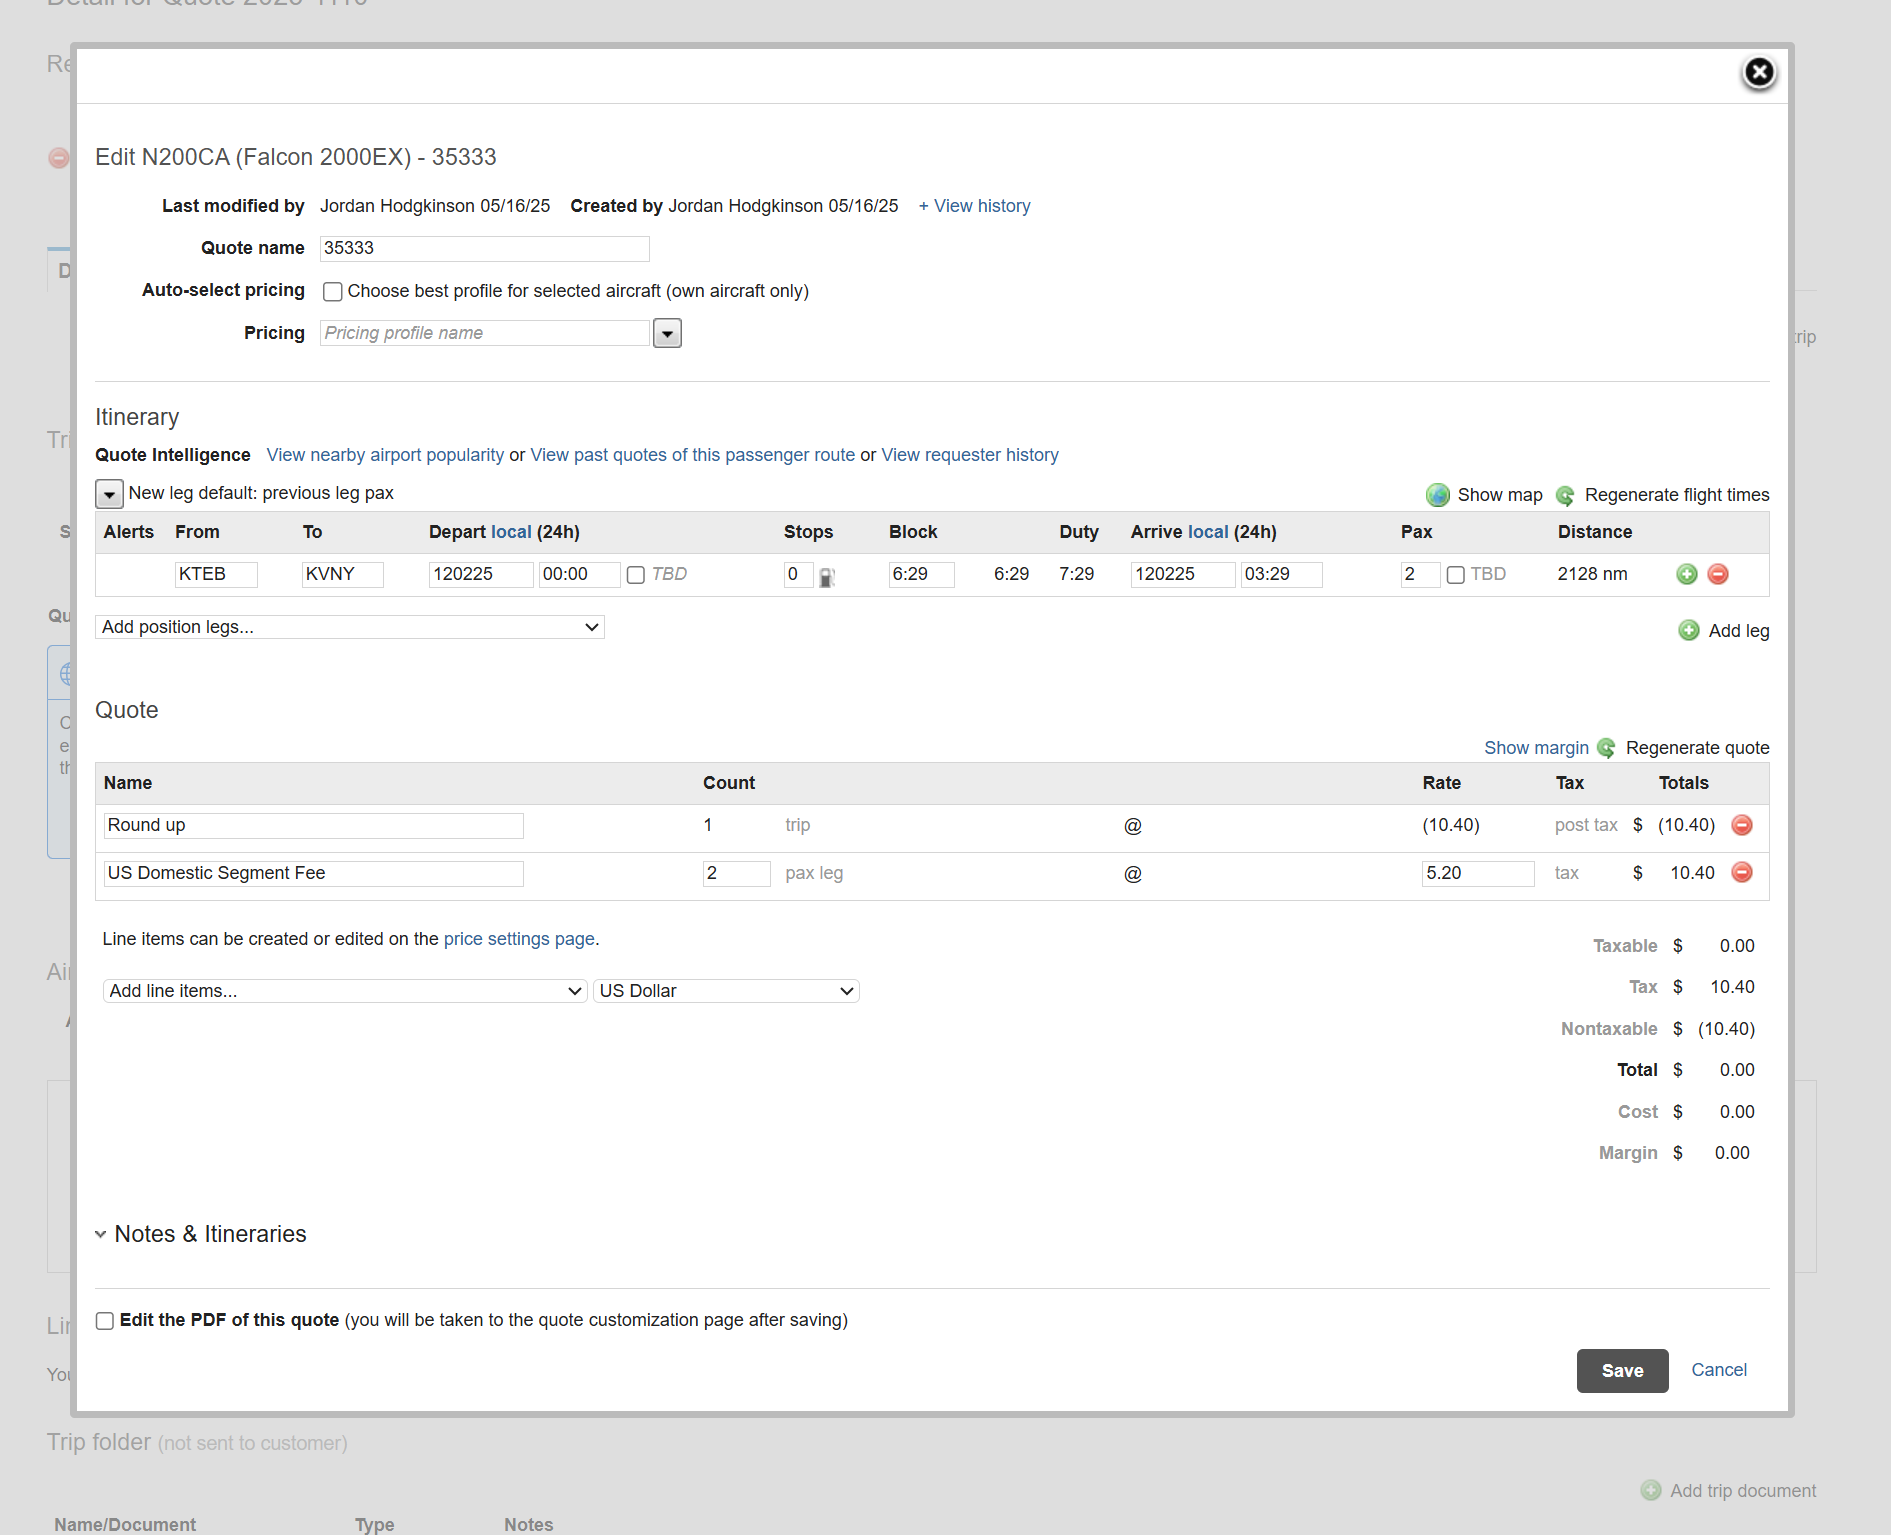Screen dimensions: 1891x1535
Task: Click the green Add leg plus icon
Action: 1689,630
